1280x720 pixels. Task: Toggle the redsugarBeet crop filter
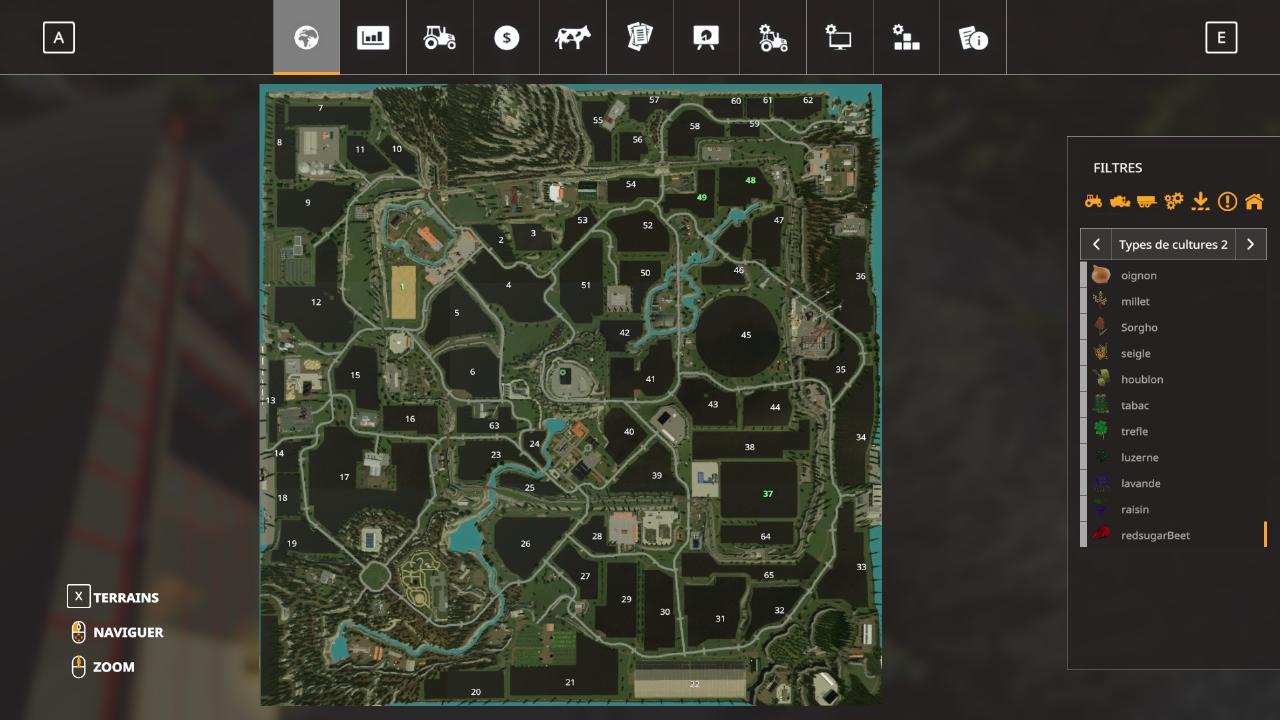(1173, 535)
